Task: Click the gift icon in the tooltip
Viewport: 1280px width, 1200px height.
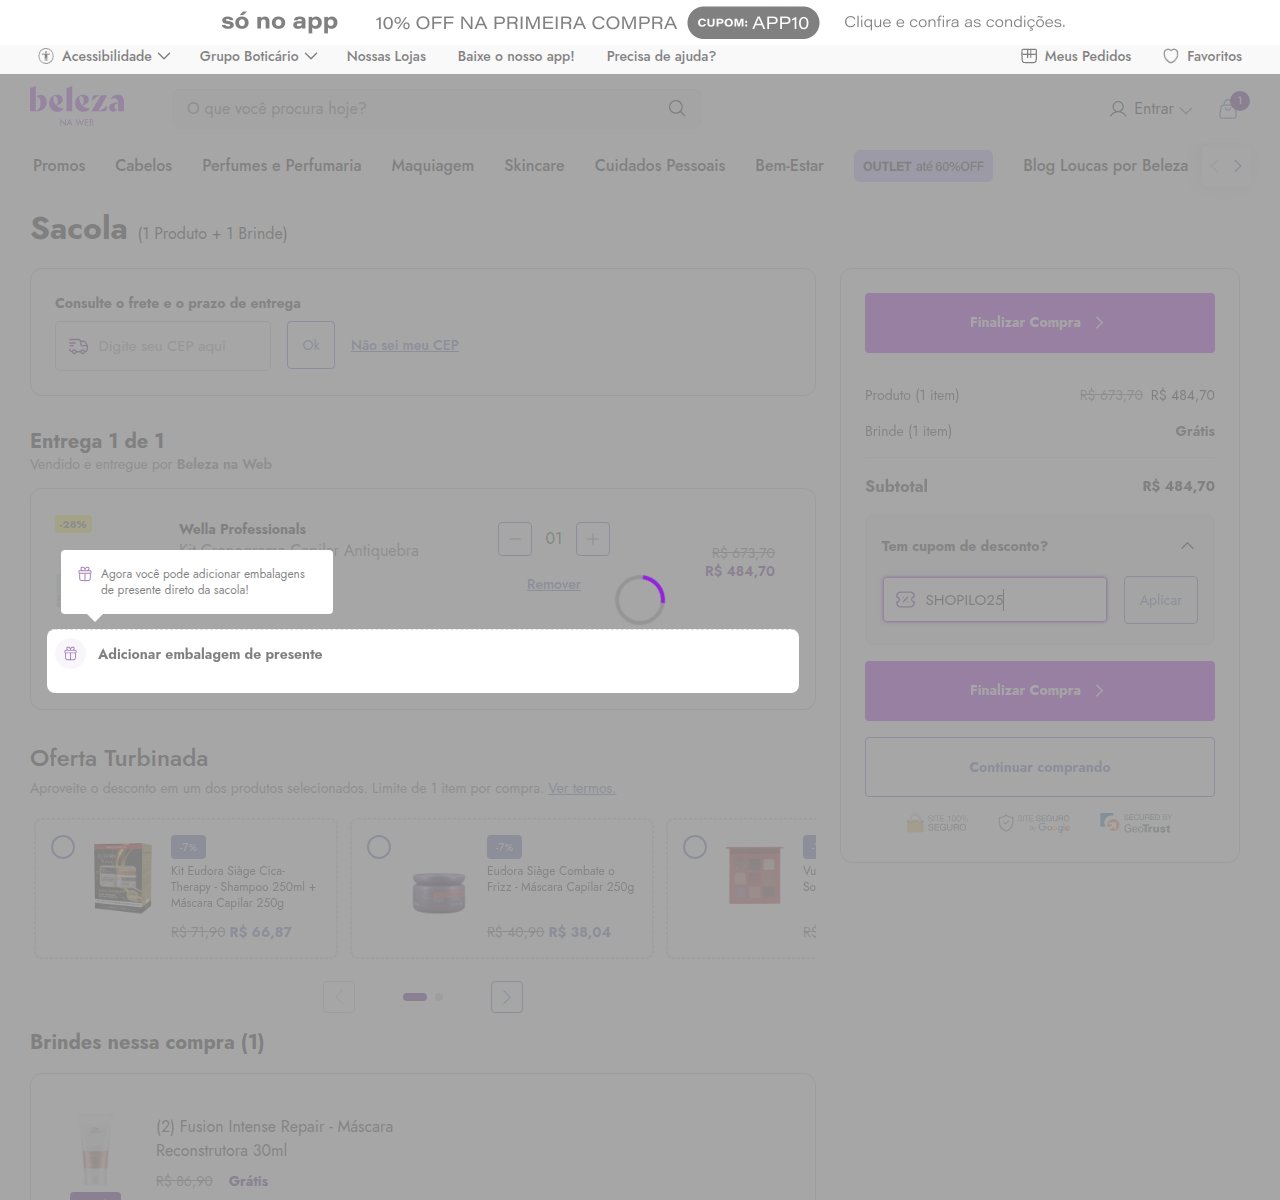Action: point(85,574)
